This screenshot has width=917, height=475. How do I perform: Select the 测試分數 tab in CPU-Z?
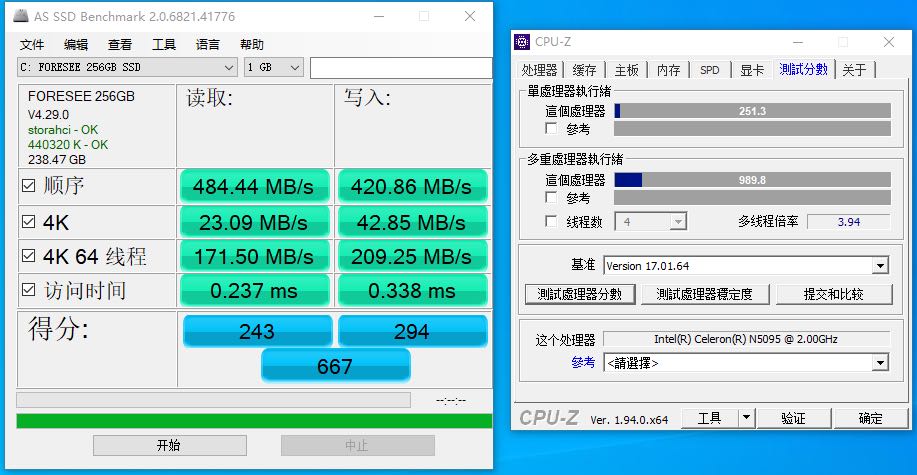coord(804,70)
